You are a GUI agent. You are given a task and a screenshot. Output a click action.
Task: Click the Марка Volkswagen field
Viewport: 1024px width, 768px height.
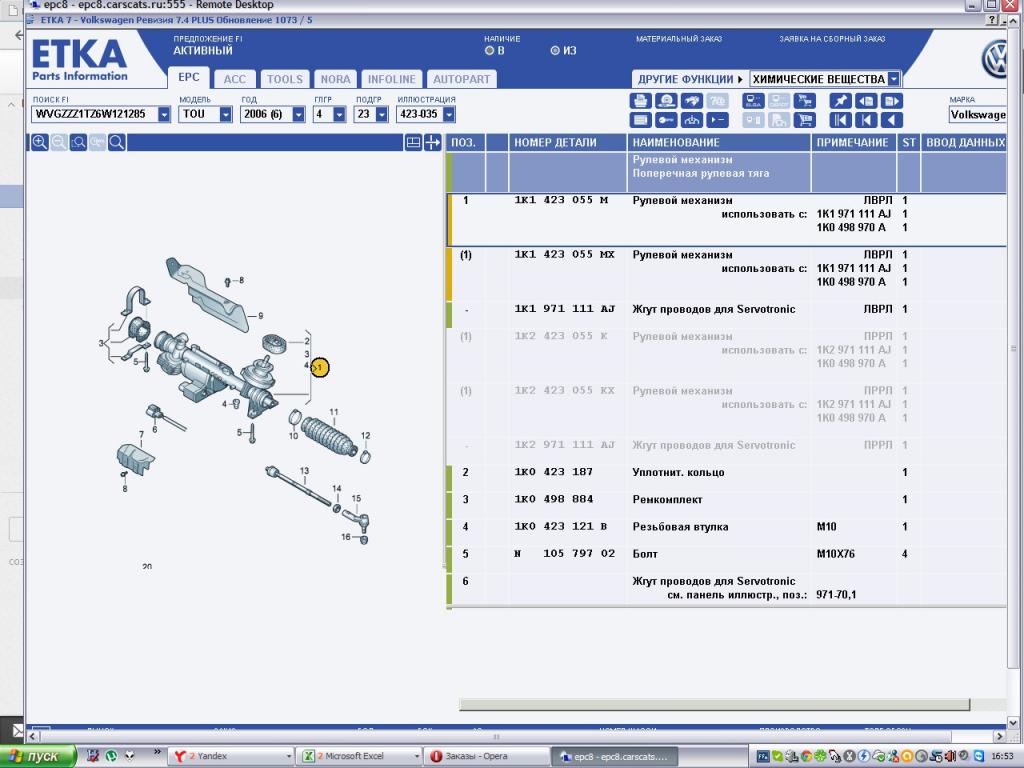(978, 114)
